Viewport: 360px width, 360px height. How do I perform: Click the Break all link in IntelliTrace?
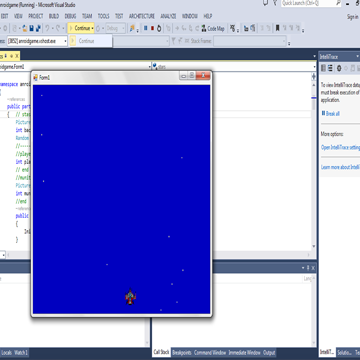[331, 114]
